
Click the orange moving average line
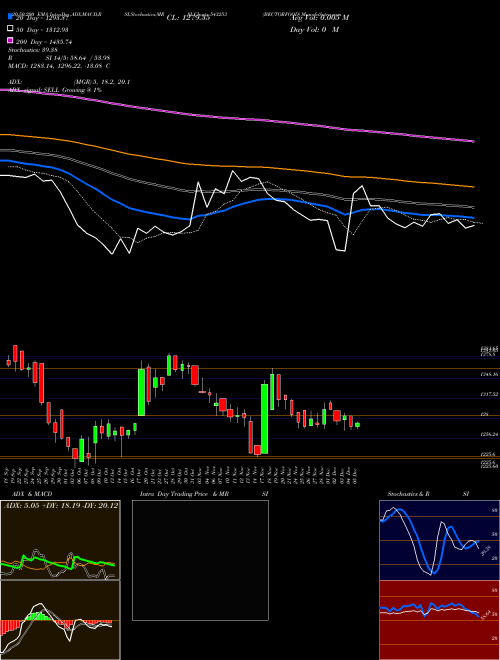click(x=236, y=167)
